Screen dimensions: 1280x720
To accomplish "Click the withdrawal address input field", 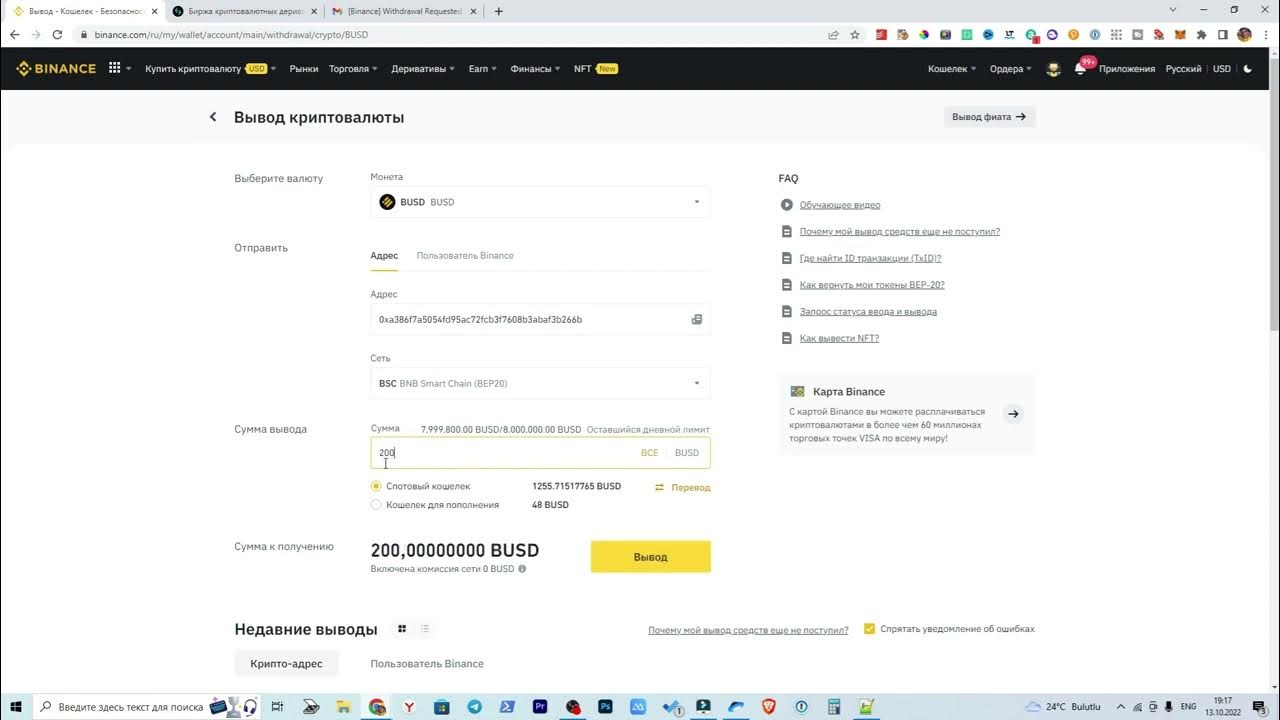I will coord(540,320).
